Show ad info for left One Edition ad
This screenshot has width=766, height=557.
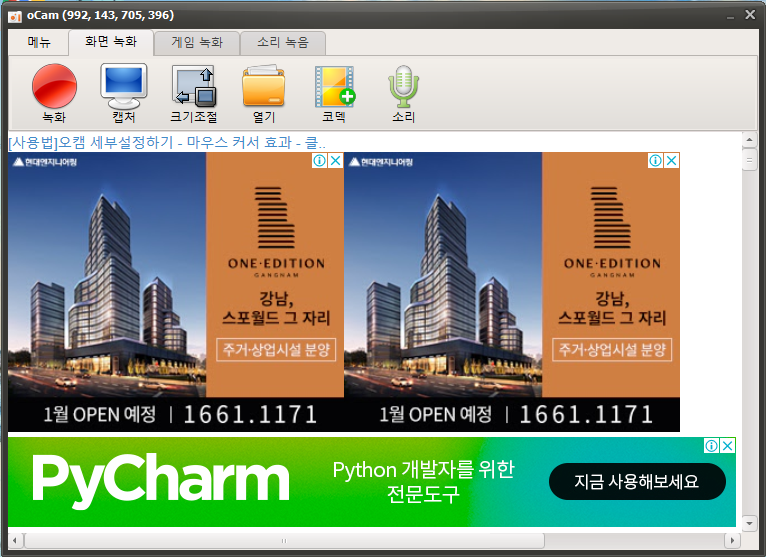[319, 160]
